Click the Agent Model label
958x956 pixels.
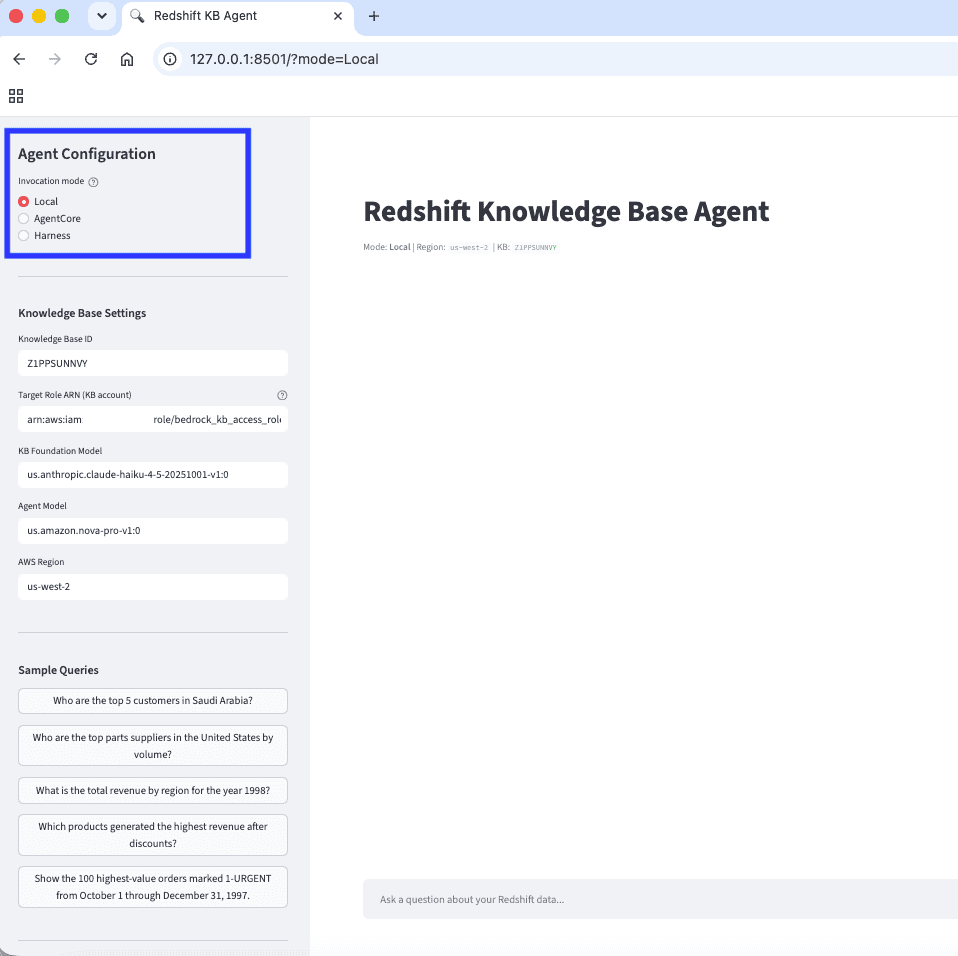42,506
